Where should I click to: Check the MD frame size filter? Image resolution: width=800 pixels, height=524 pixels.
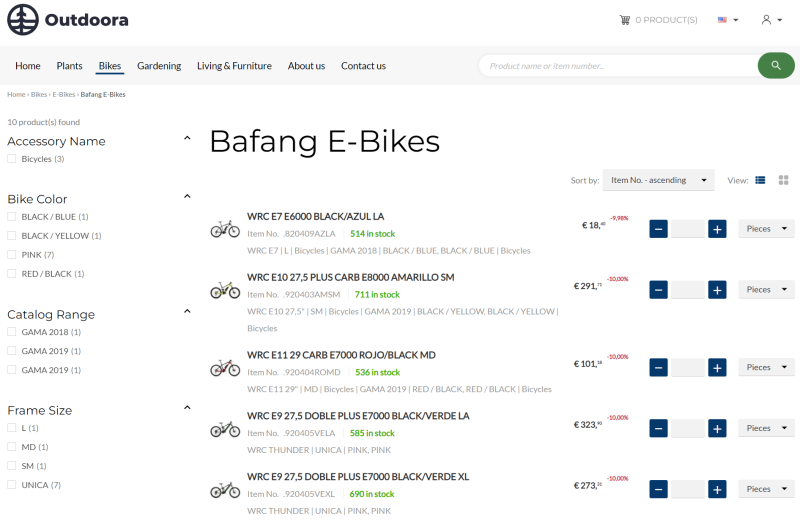click(x=12, y=447)
